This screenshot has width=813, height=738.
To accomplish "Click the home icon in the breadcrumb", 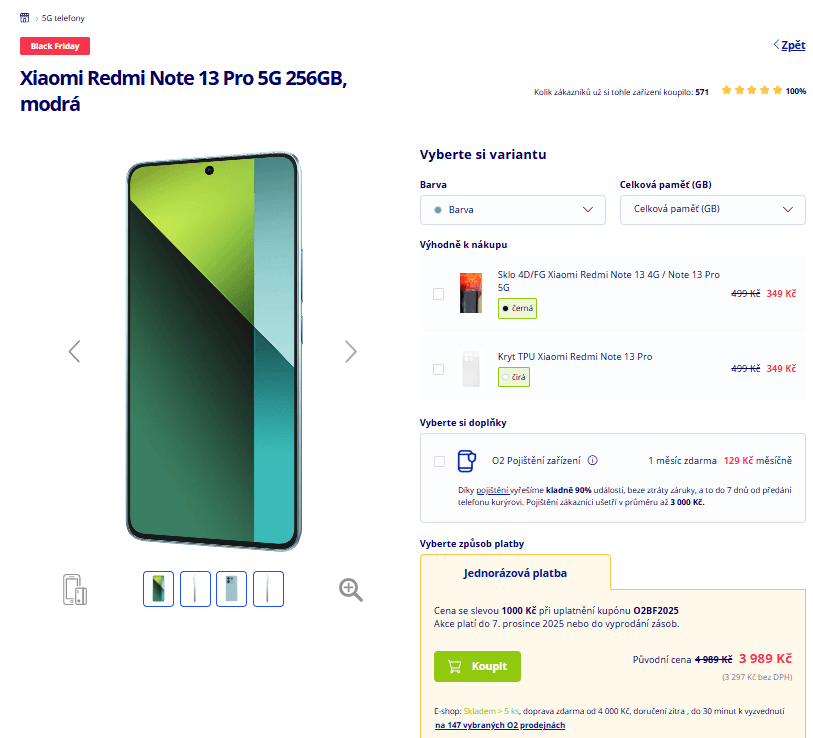I will click(x=25, y=17).
